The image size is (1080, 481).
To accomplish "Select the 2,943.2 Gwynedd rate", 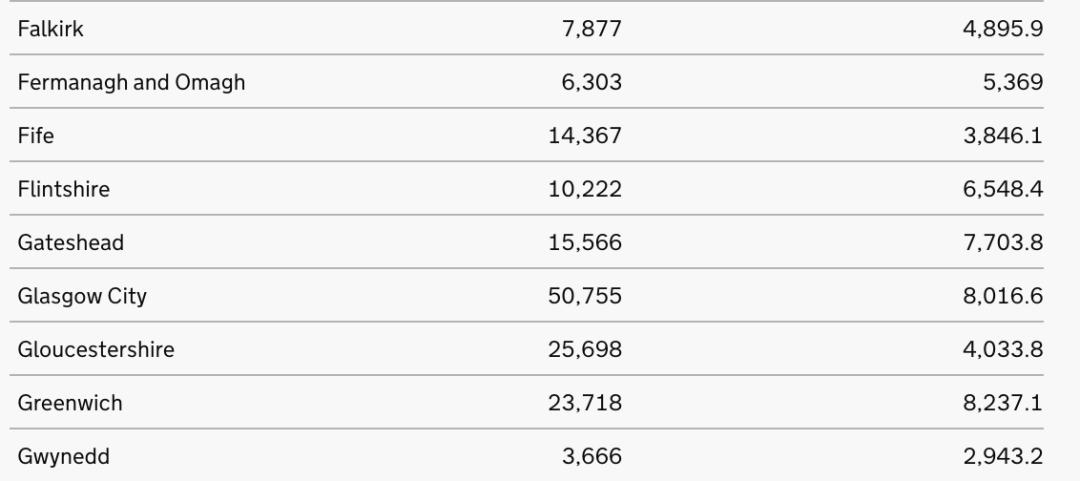I will [x=1002, y=457].
